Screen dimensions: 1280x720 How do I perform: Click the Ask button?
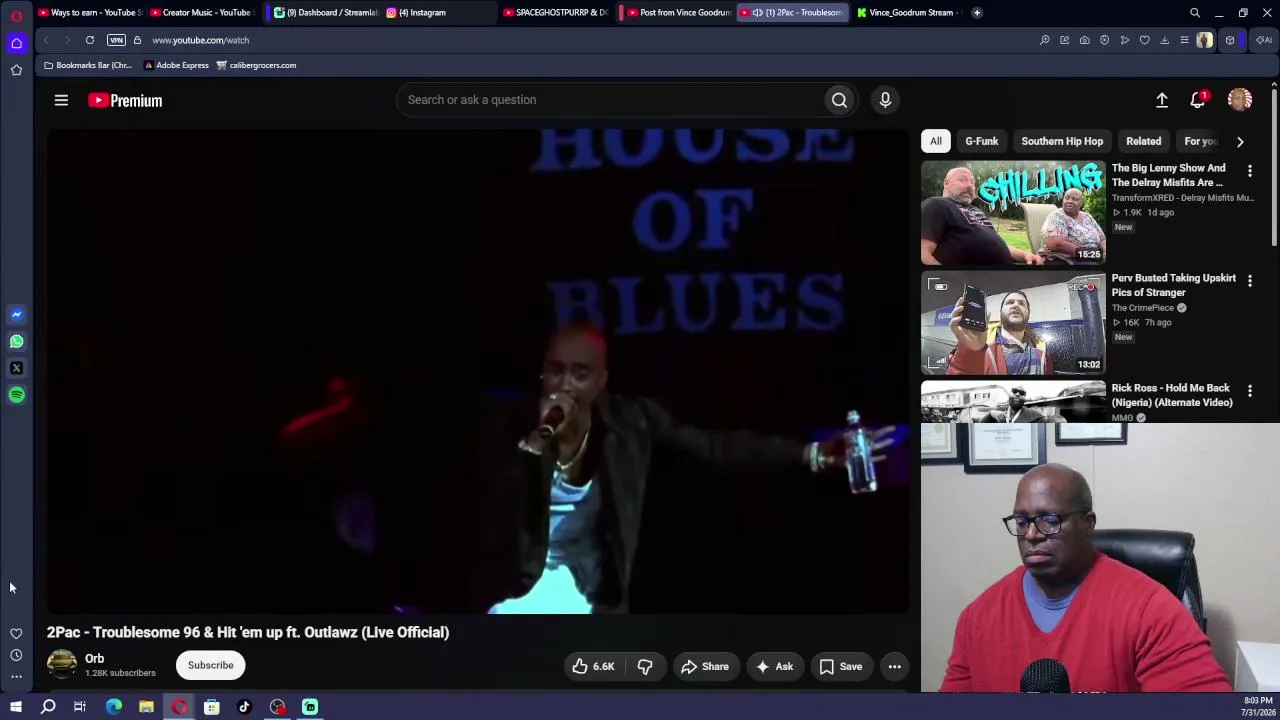point(775,666)
